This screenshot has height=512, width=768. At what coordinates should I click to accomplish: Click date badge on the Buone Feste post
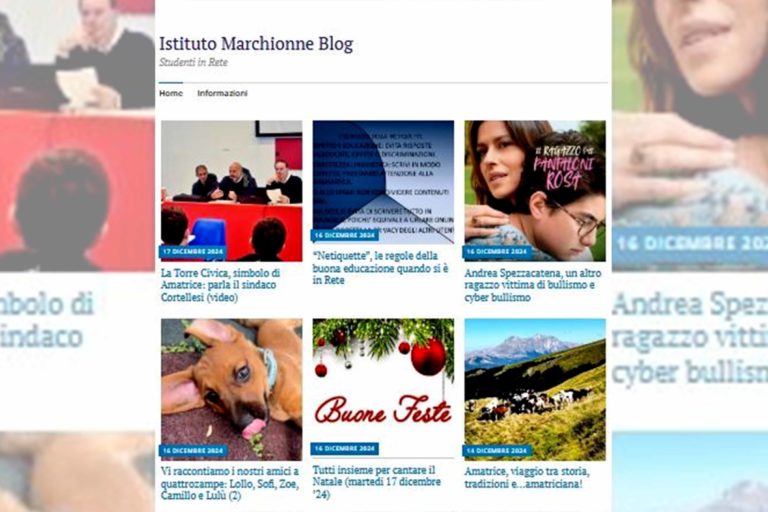click(x=345, y=448)
